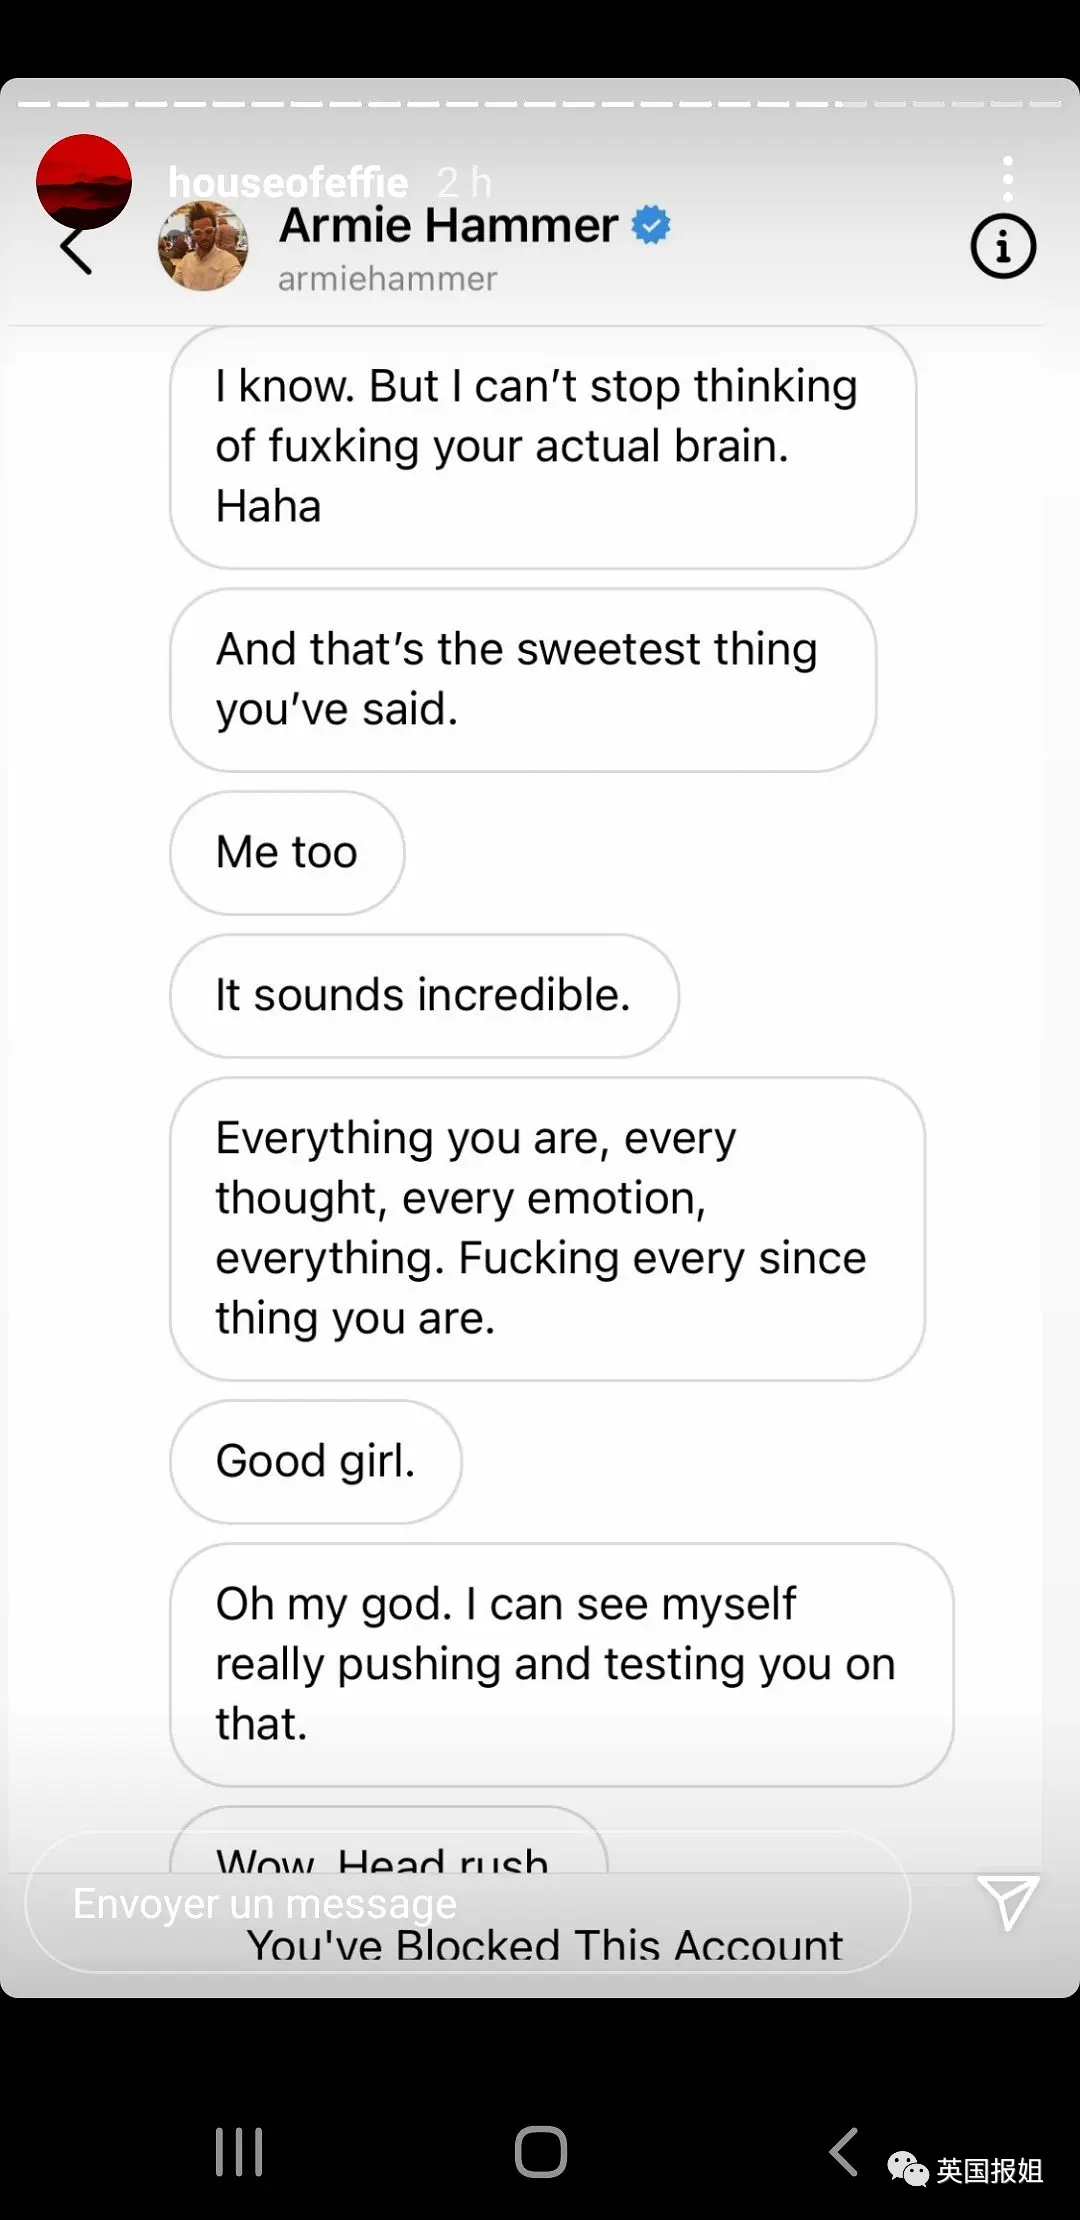The width and height of the screenshot is (1080, 2220).
Task: Select the 'Me too' message bubble
Action: [x=287, y=853]
